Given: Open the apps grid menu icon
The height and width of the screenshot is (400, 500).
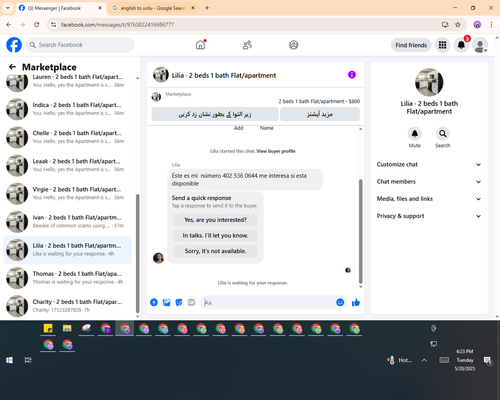Looking at the screenshot, I should pos(442,45).
